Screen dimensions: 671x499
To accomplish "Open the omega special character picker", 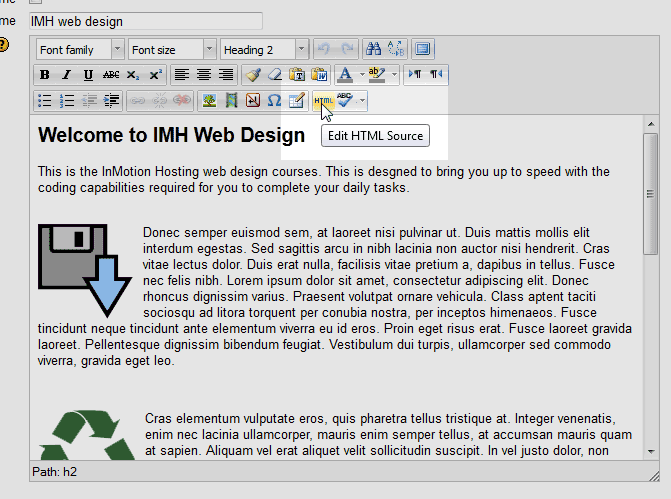I will click(x=274, y=101).
